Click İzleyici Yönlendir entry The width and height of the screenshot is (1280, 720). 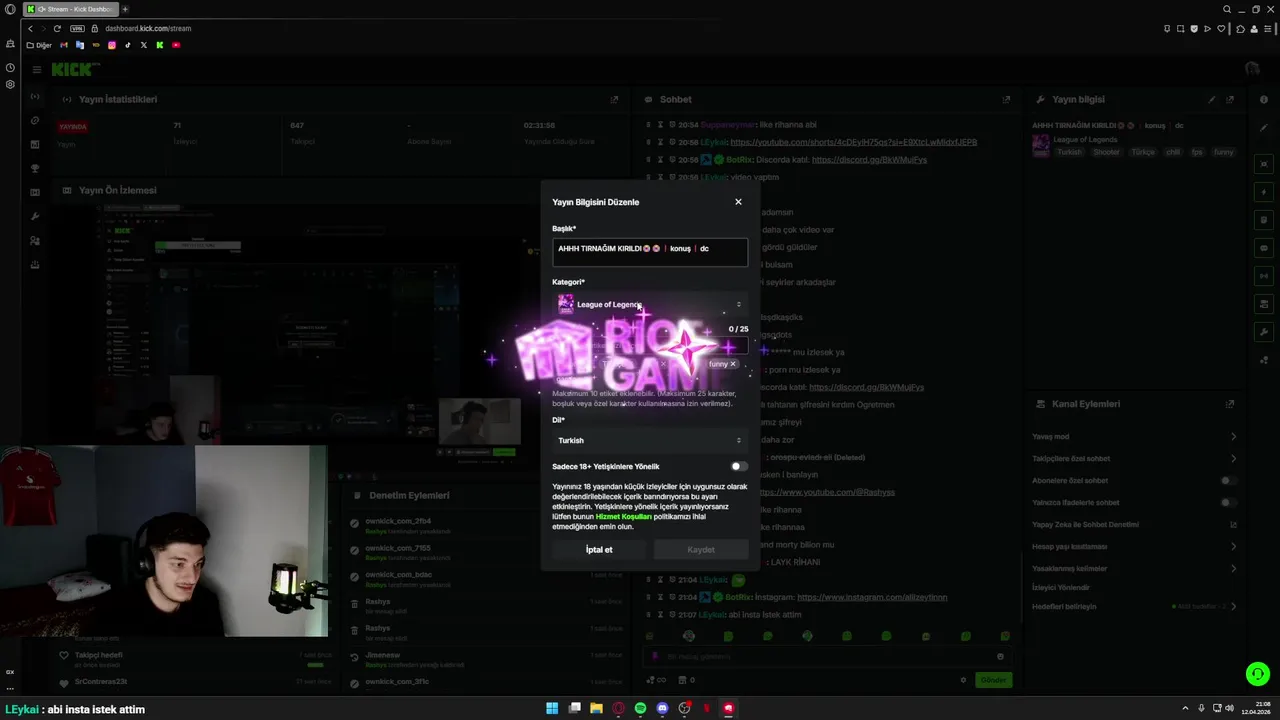click(1061, 587)
